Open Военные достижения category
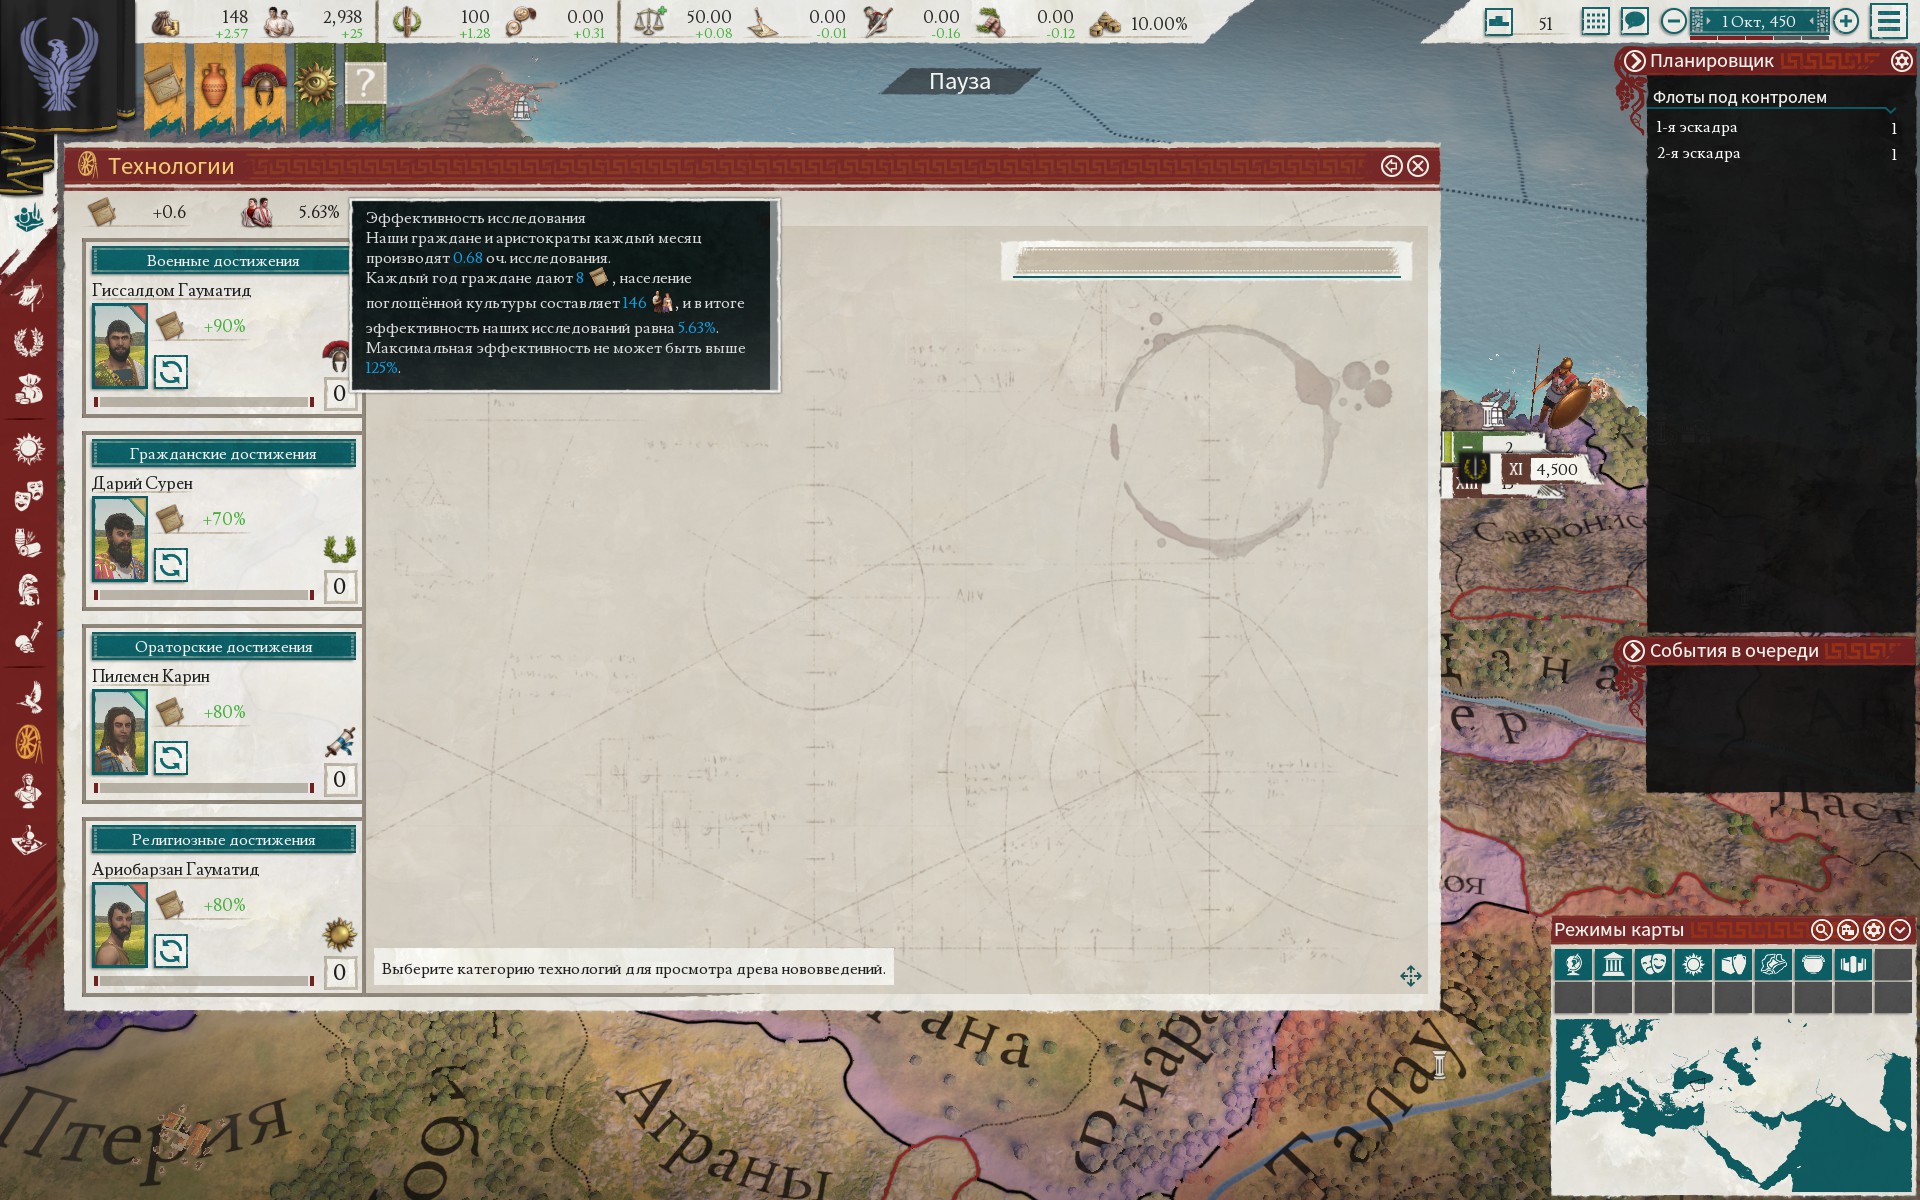This screenshot has height=1200, width=1920. (223, 261)
